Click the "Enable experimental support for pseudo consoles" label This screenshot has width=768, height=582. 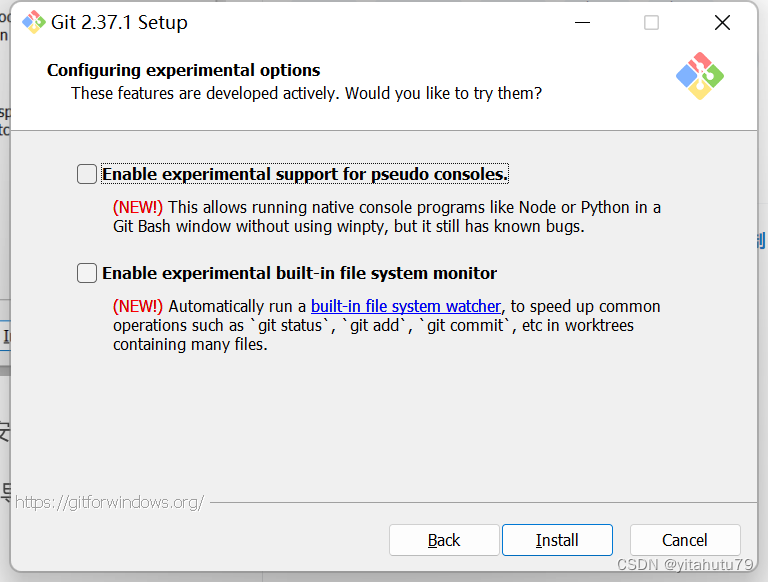(305, 174)
